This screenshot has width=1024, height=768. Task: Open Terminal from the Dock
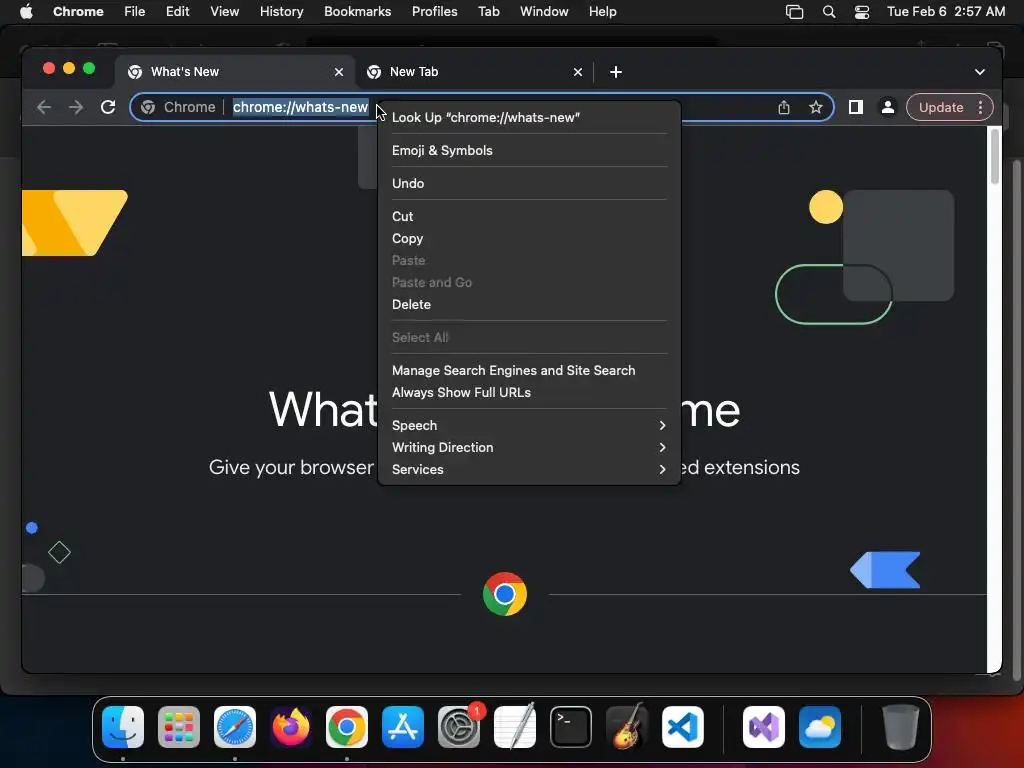(571, 727)
